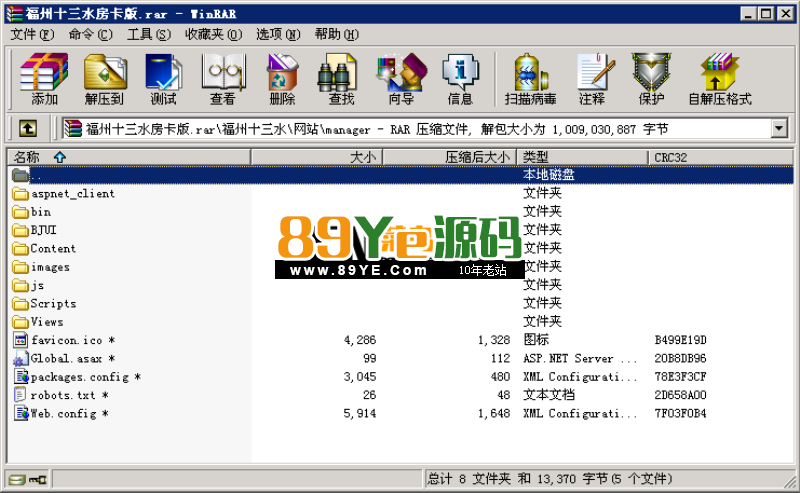Open the 命令(C) menu
Viewport: 800px width, 493px height.
(x=90, y=34)
